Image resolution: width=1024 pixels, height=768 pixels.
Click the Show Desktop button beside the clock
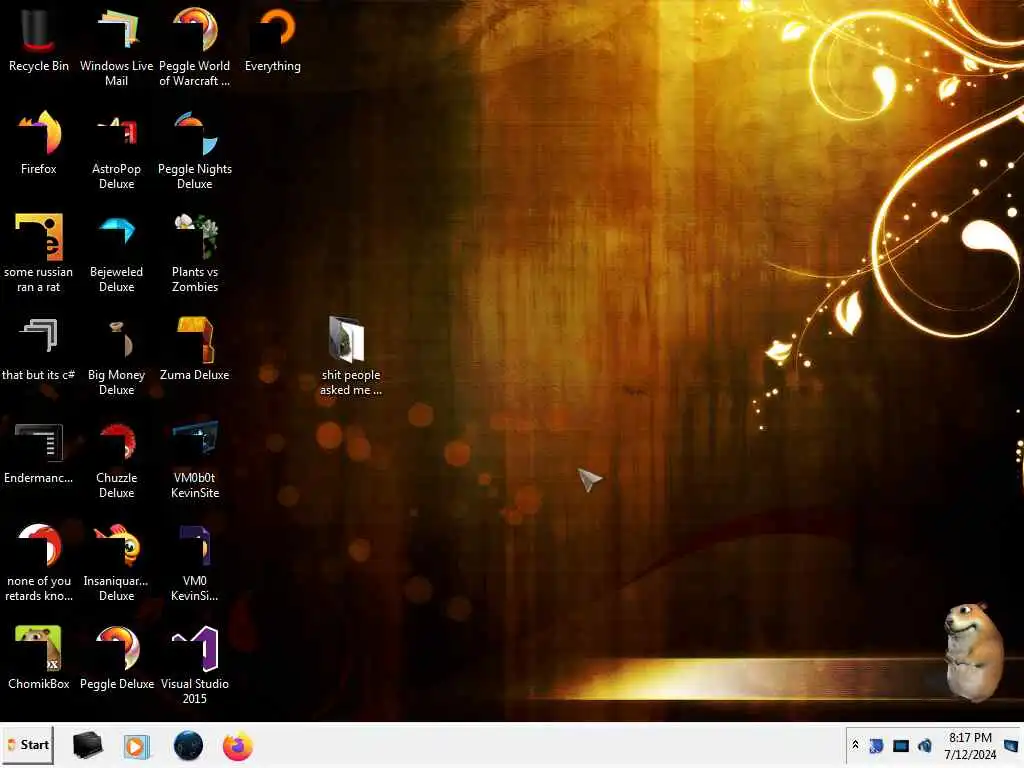pyautogui.click(x=1011, y=746)
